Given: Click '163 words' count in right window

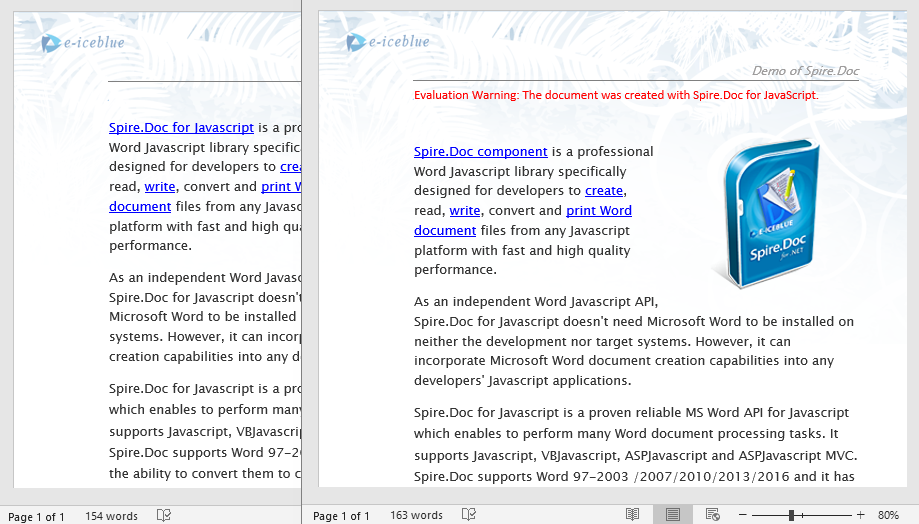Looking at the screenshot, I should coord(416,515).
